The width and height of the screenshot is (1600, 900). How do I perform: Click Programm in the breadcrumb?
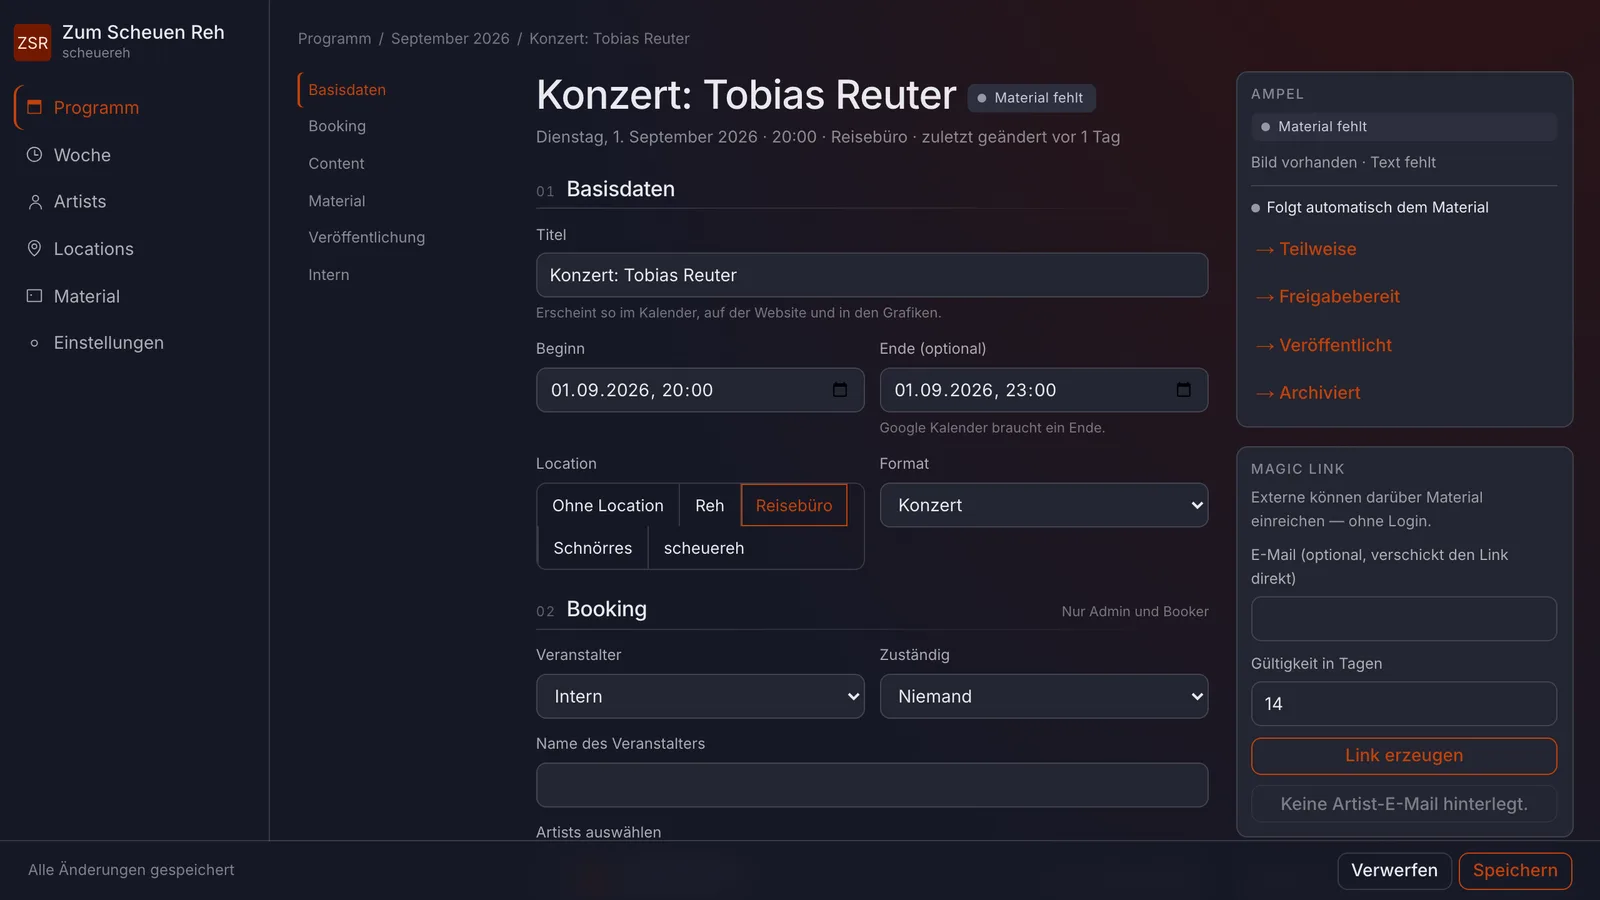tap(334, 39)
